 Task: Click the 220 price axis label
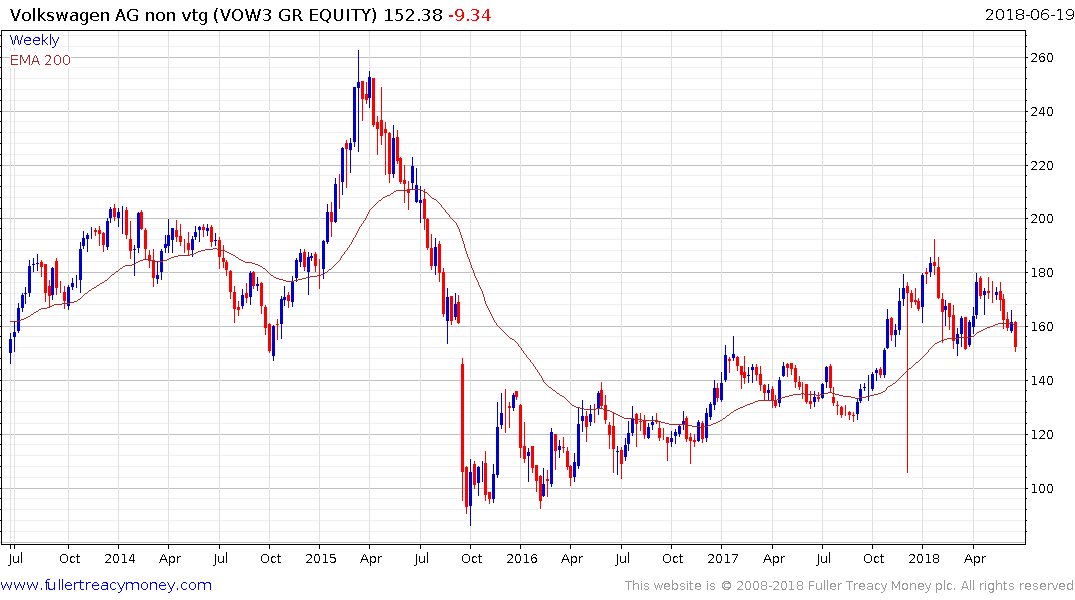click(x=1042, y=165)
